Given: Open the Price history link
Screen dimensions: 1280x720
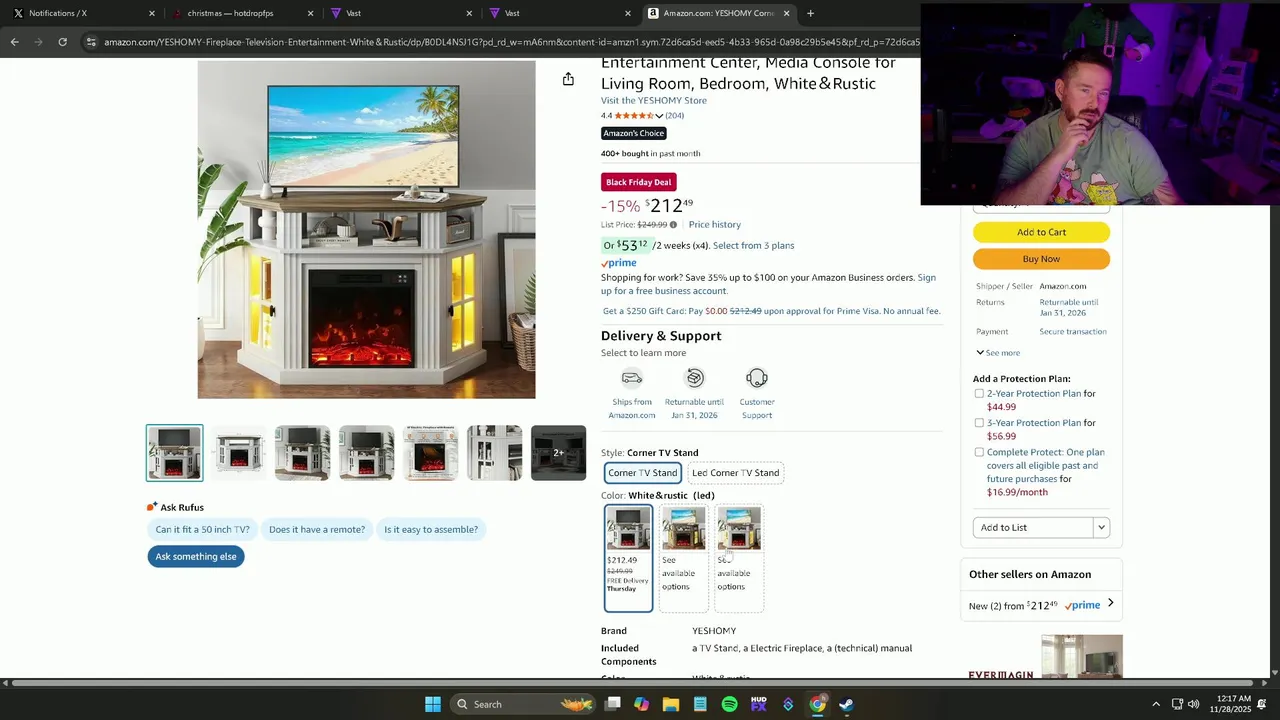Looking at the screenshot, I should coord(714,225).
